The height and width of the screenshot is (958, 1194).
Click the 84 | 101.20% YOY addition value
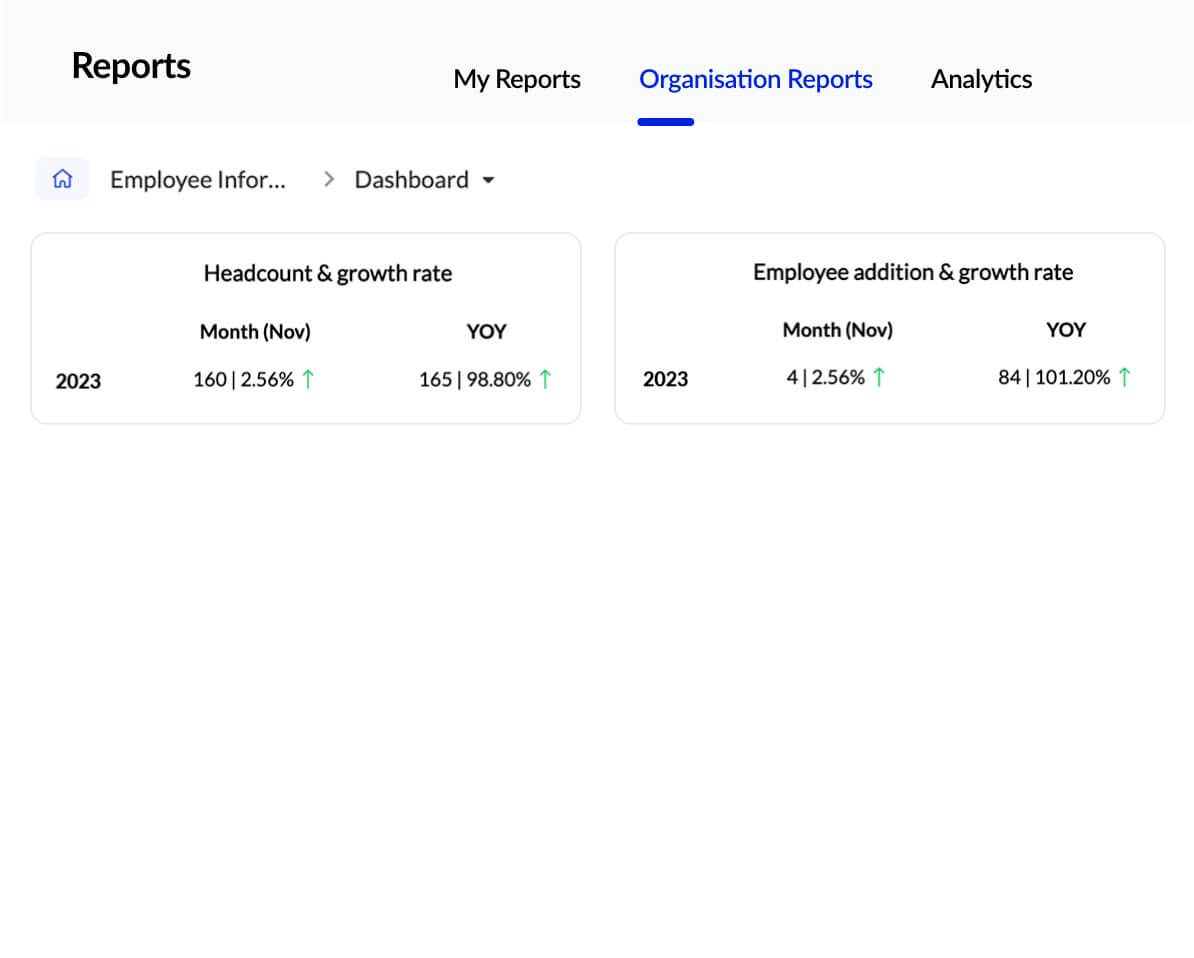(x=1054, y=377)
